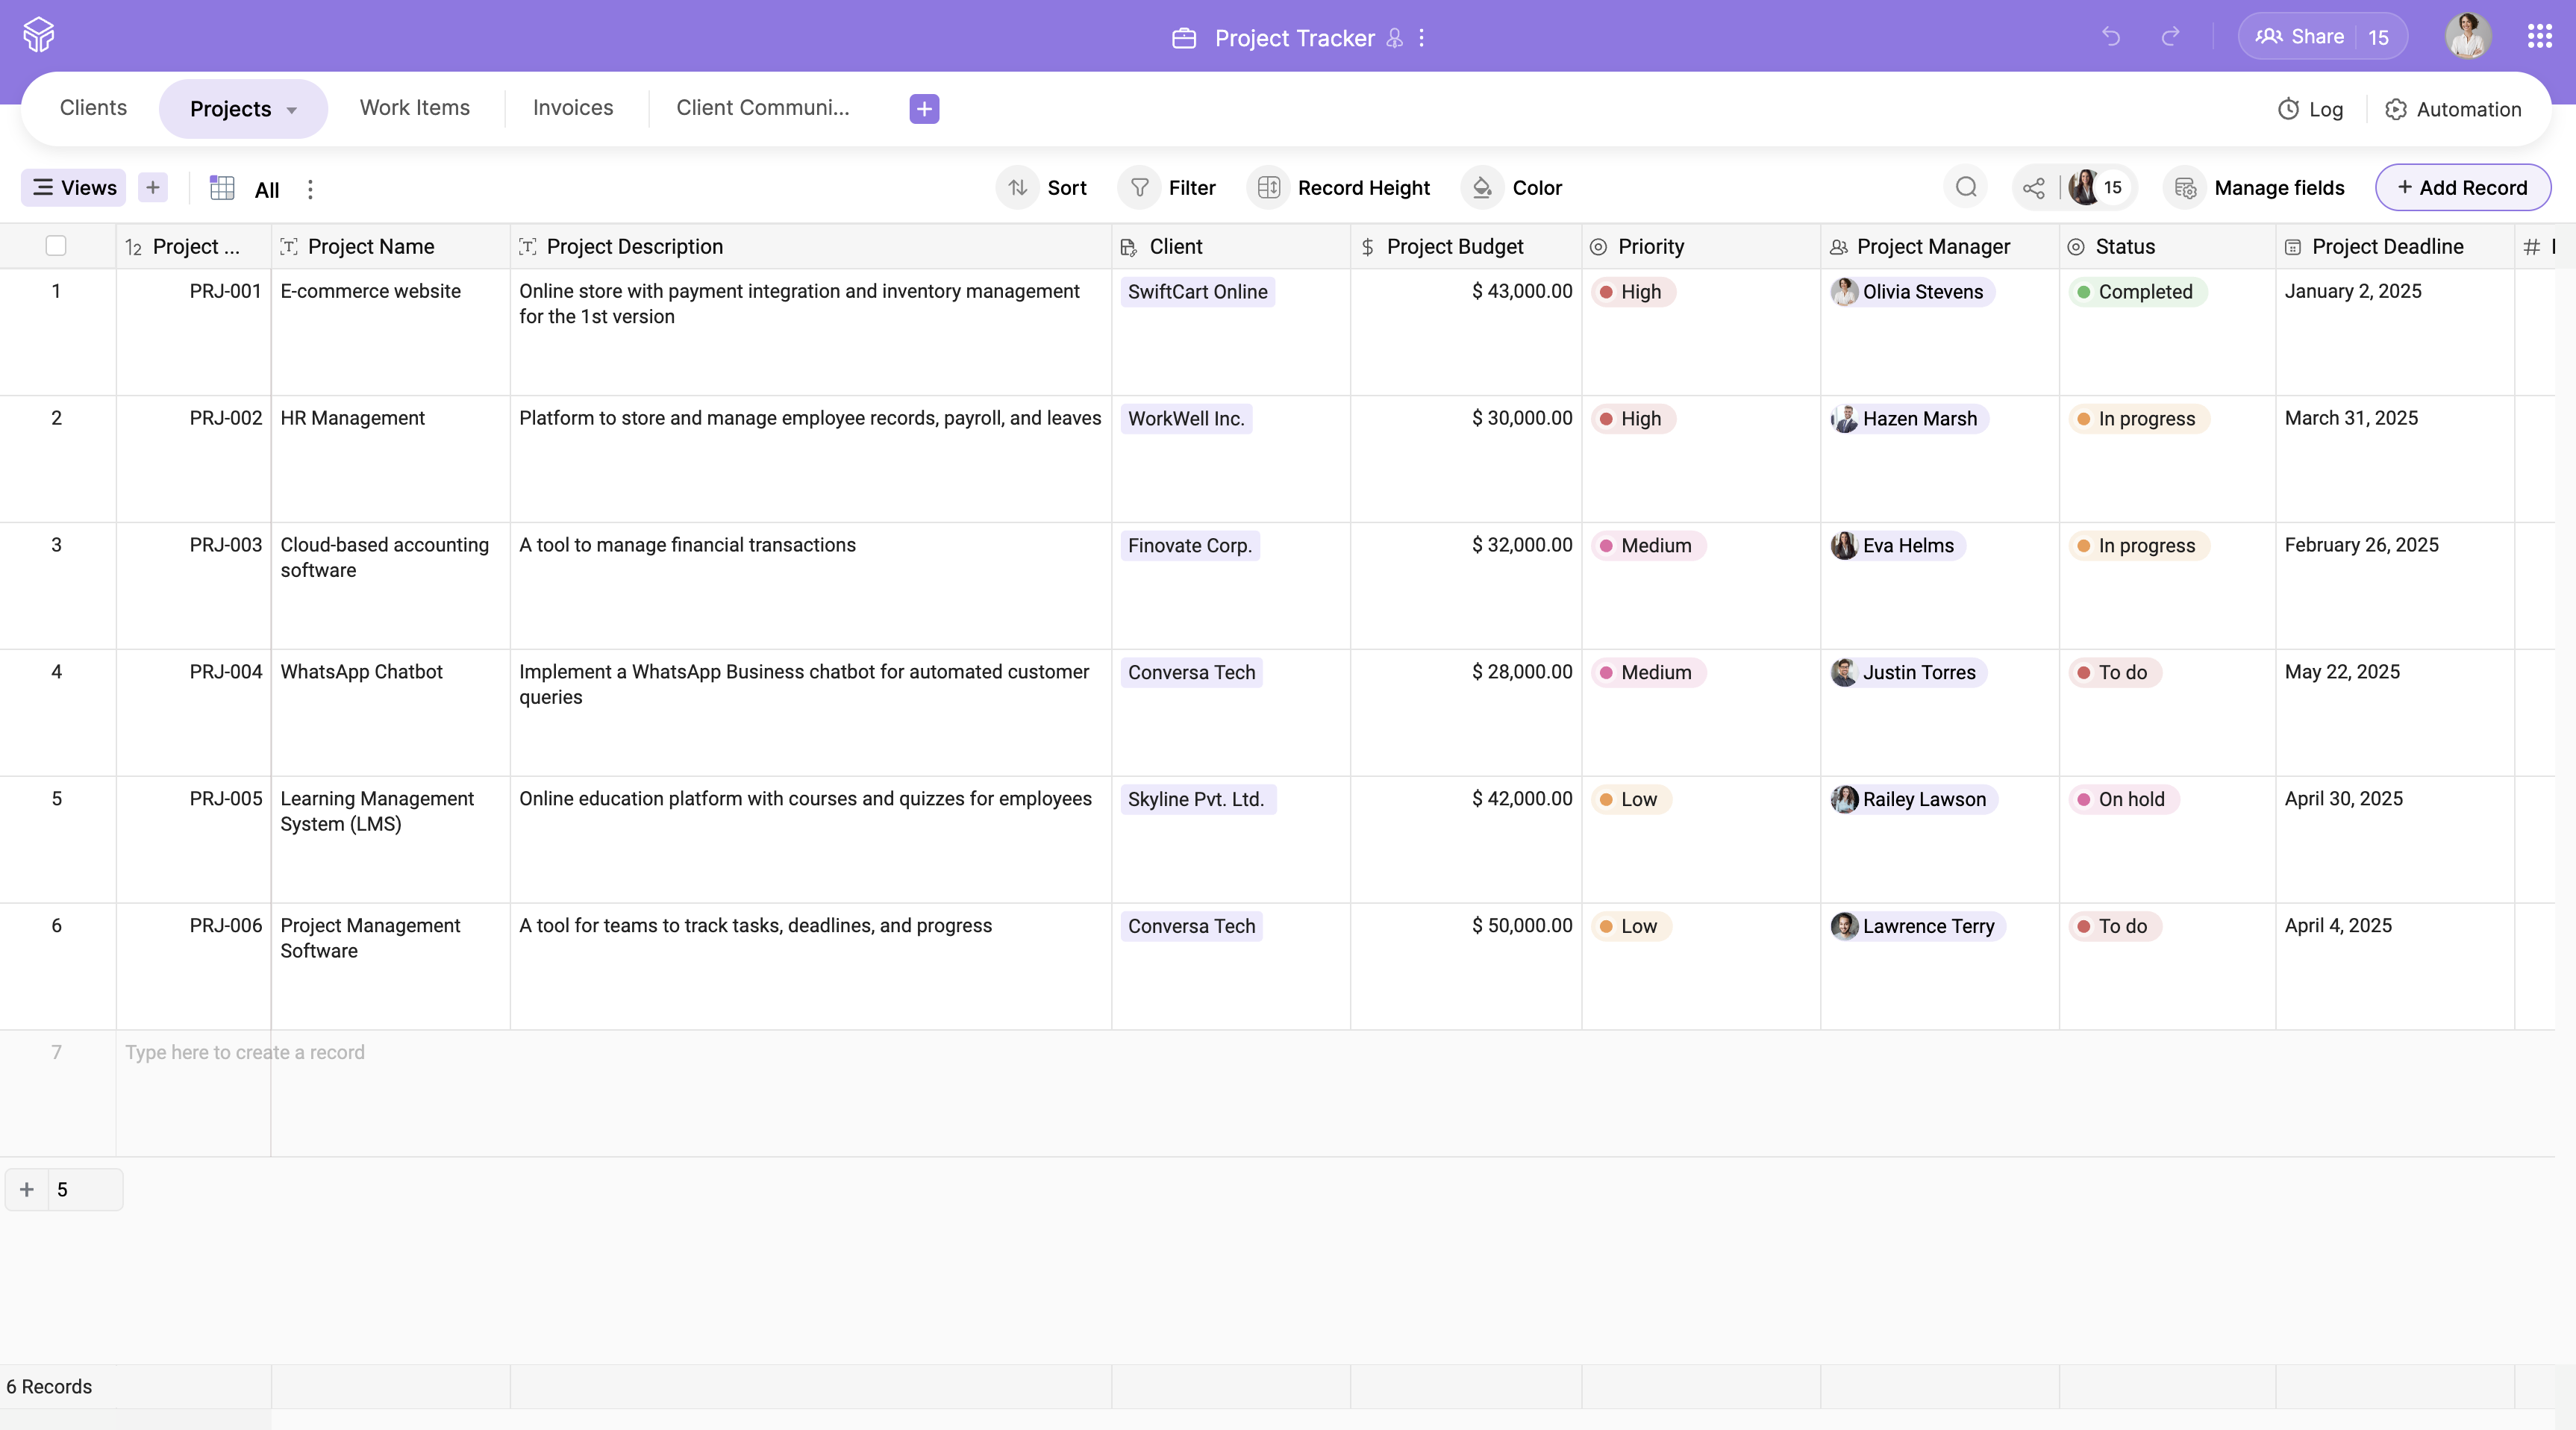2576x1430 pixels.
Task: Click the briefcase icon beside Project Tracker
Action: [1184, 38]
